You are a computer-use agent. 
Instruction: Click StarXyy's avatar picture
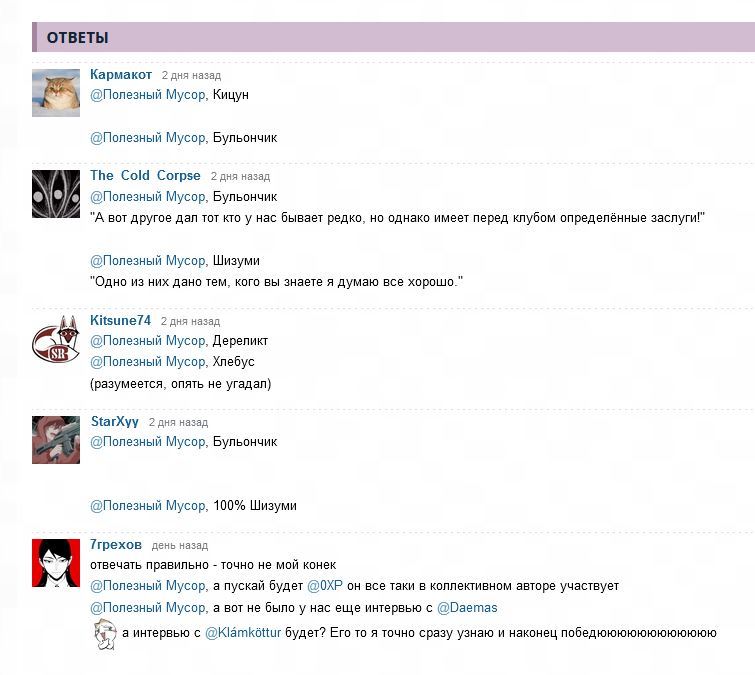point(56,440)
